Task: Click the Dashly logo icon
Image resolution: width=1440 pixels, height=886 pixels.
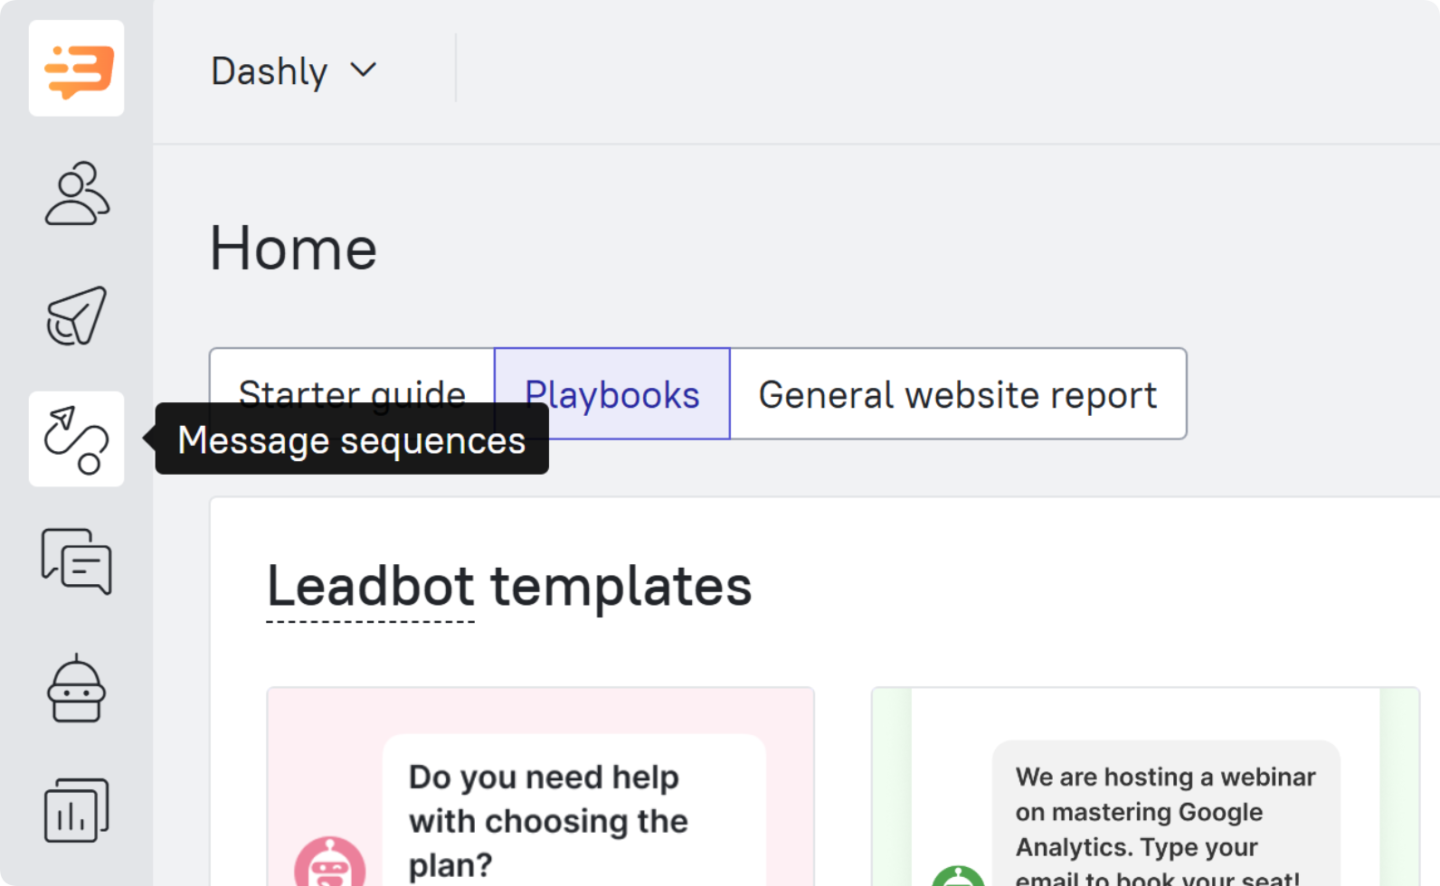Action: [76, 69]
